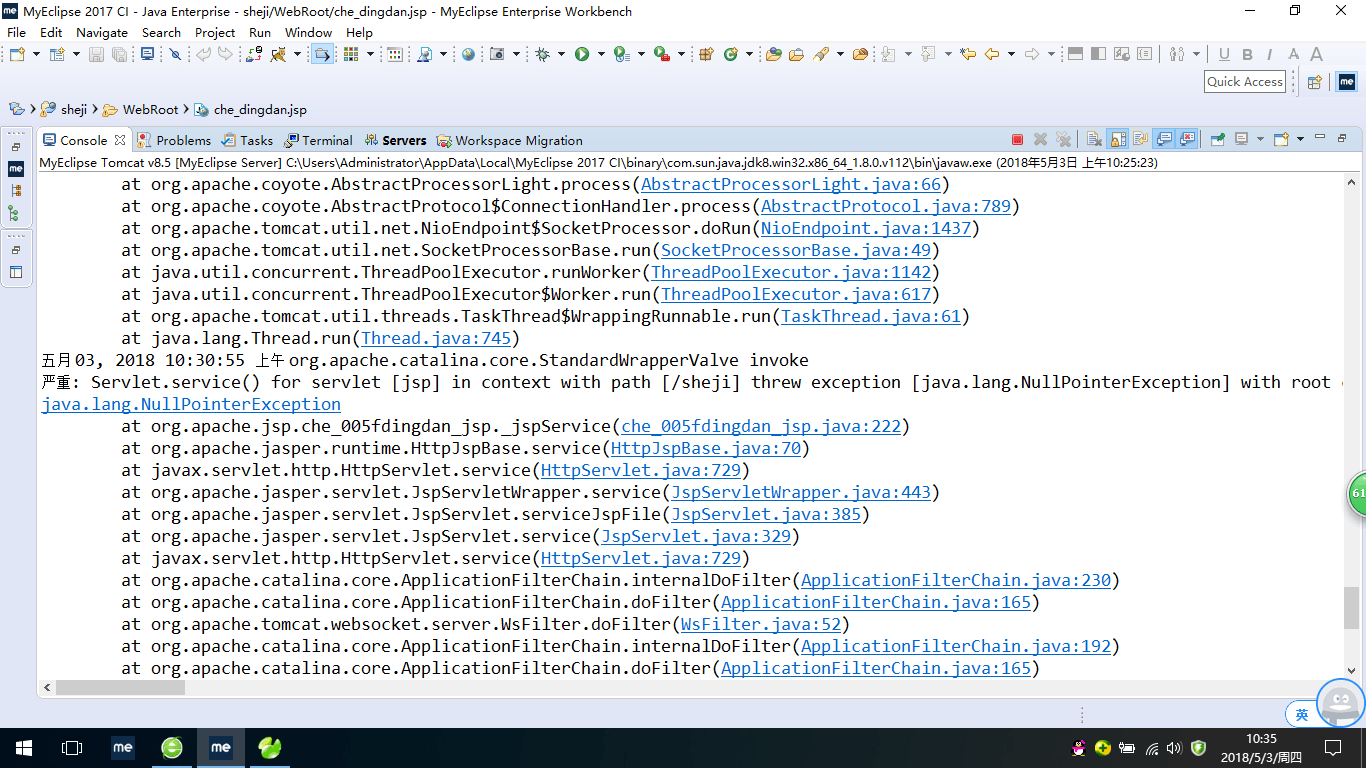Screen dimensions: 1366x768
Task: Save the current file
Action: (x=95, y=54)
